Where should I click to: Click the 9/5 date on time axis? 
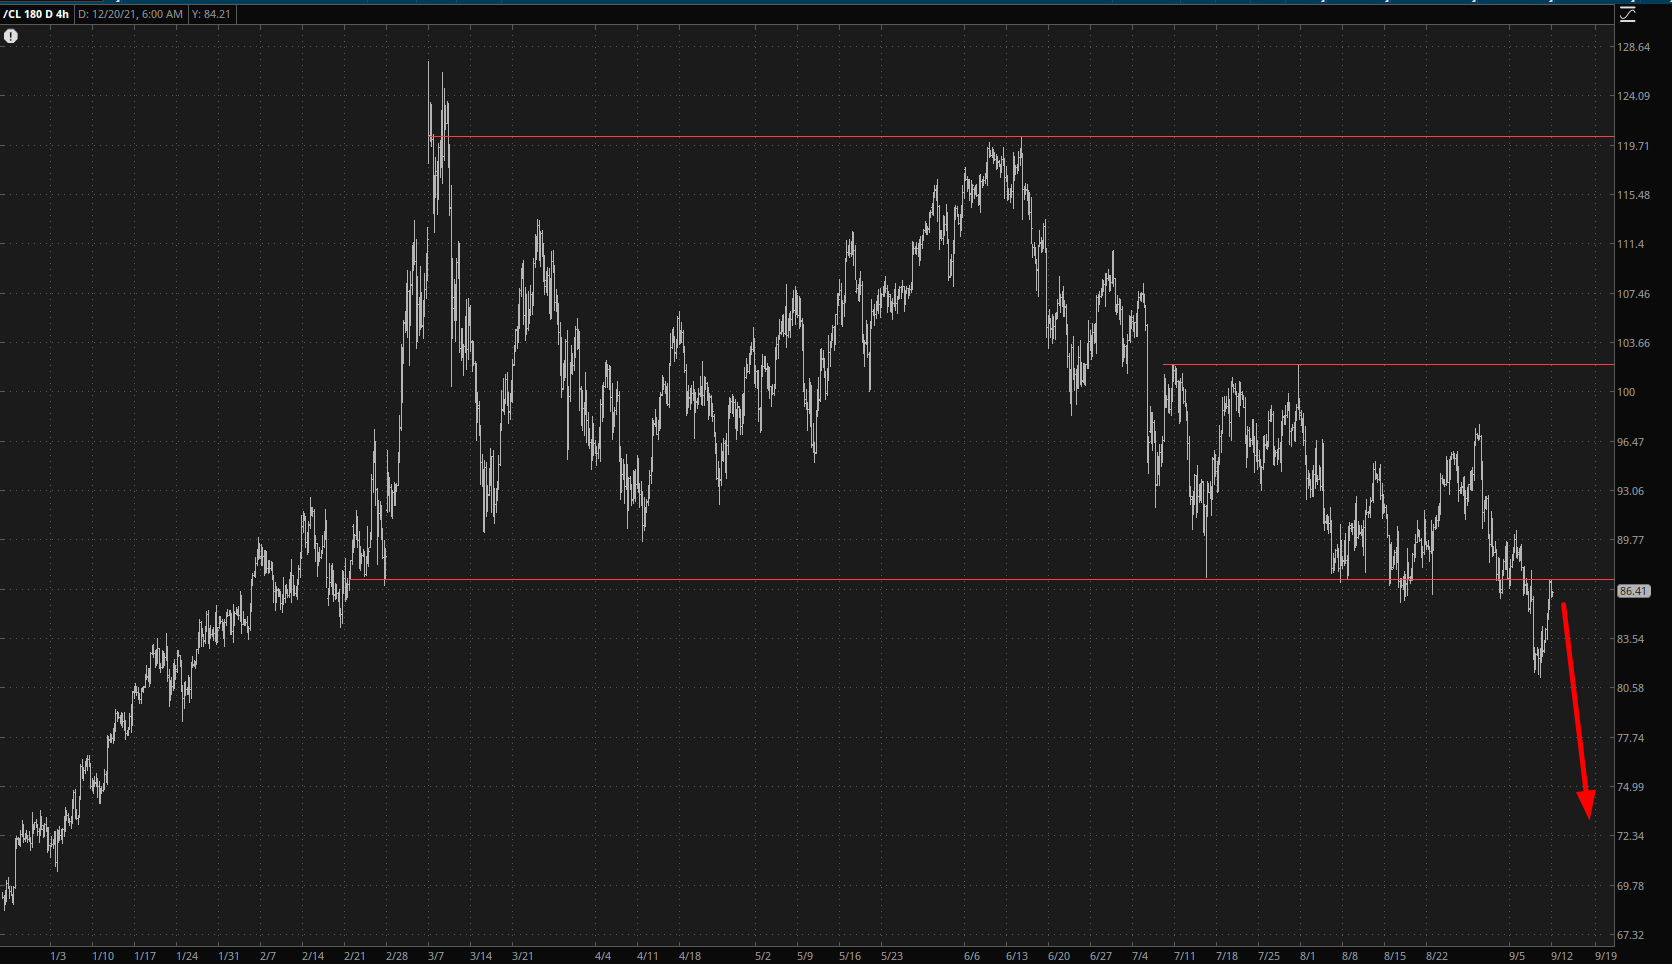(x=1517, y=956)
